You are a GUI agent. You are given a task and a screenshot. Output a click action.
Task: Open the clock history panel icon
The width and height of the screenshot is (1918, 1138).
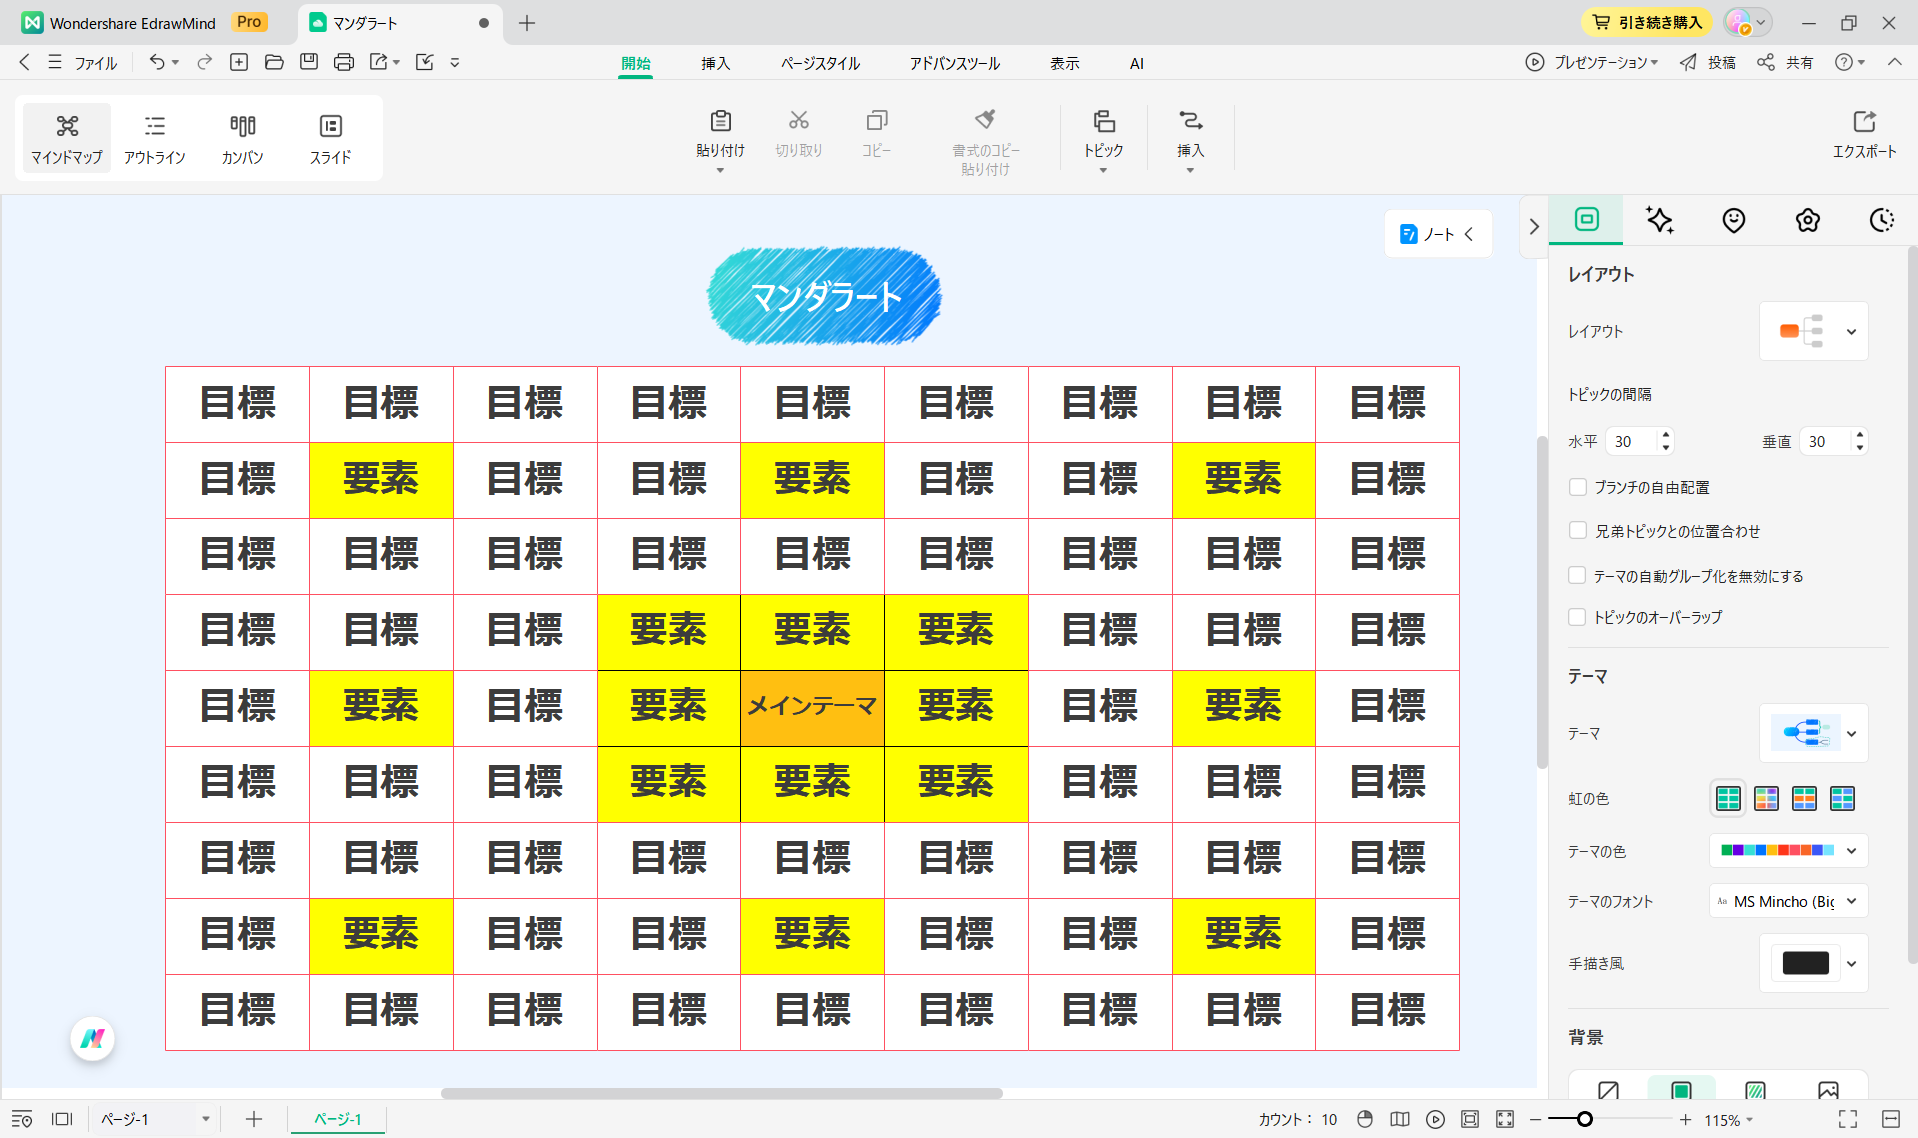(1881, 220)
